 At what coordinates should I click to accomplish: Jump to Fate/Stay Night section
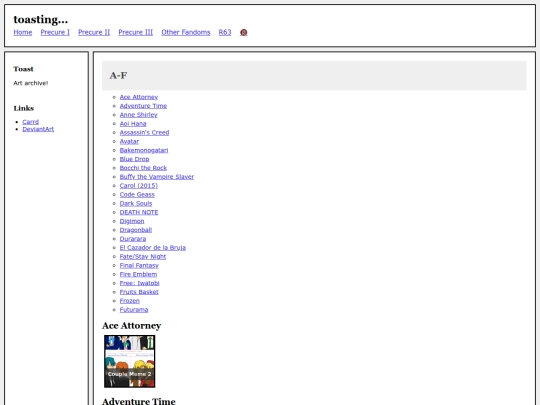143,257
